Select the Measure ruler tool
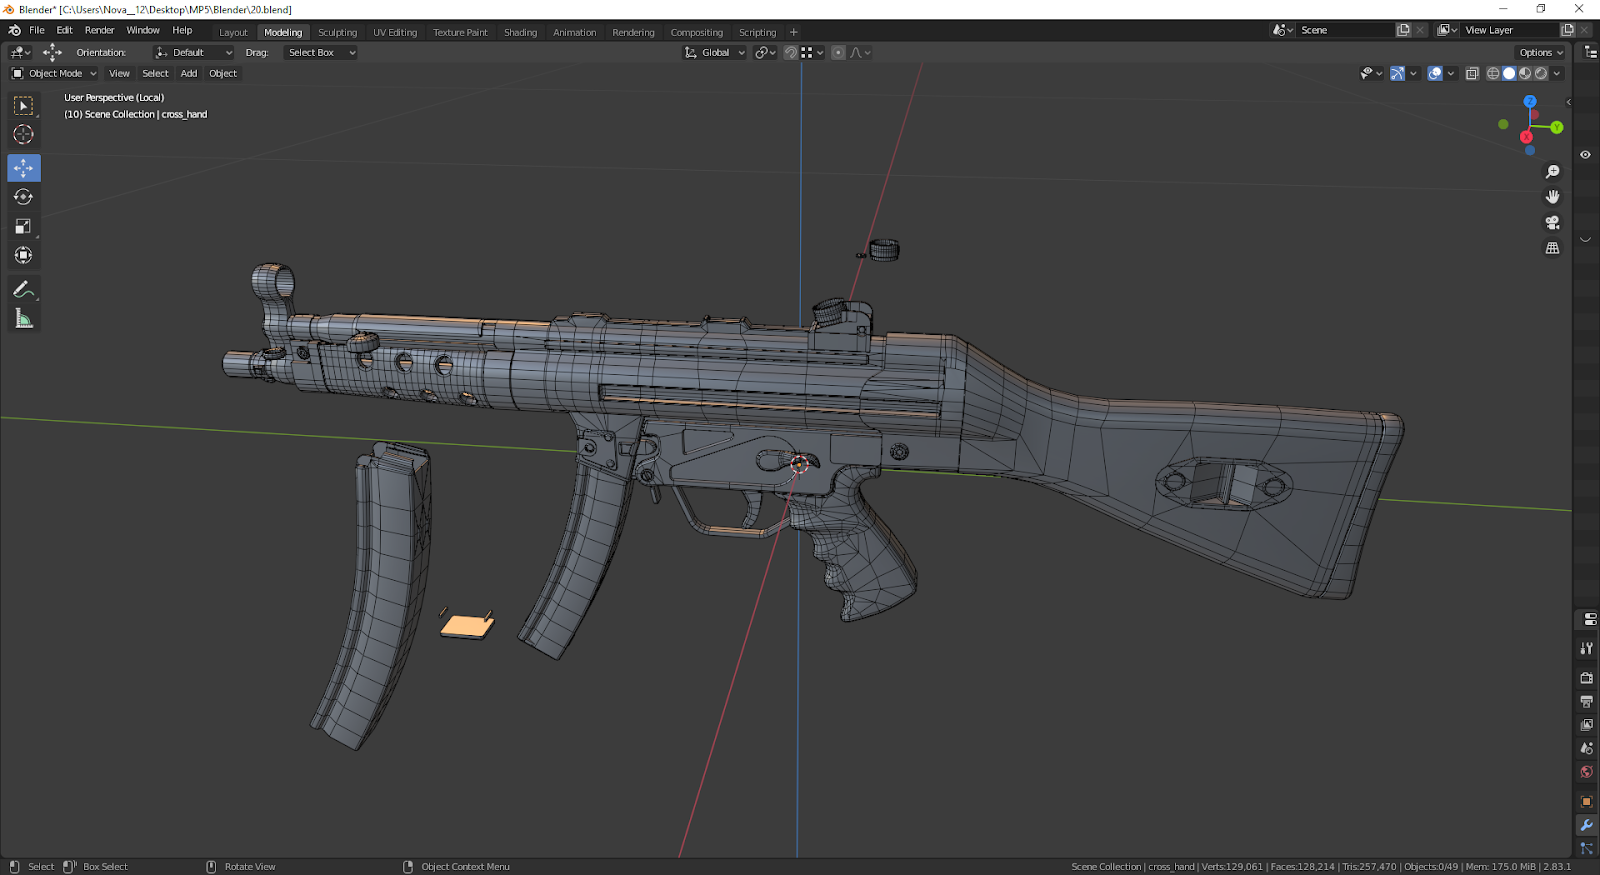 coord(23,319)
